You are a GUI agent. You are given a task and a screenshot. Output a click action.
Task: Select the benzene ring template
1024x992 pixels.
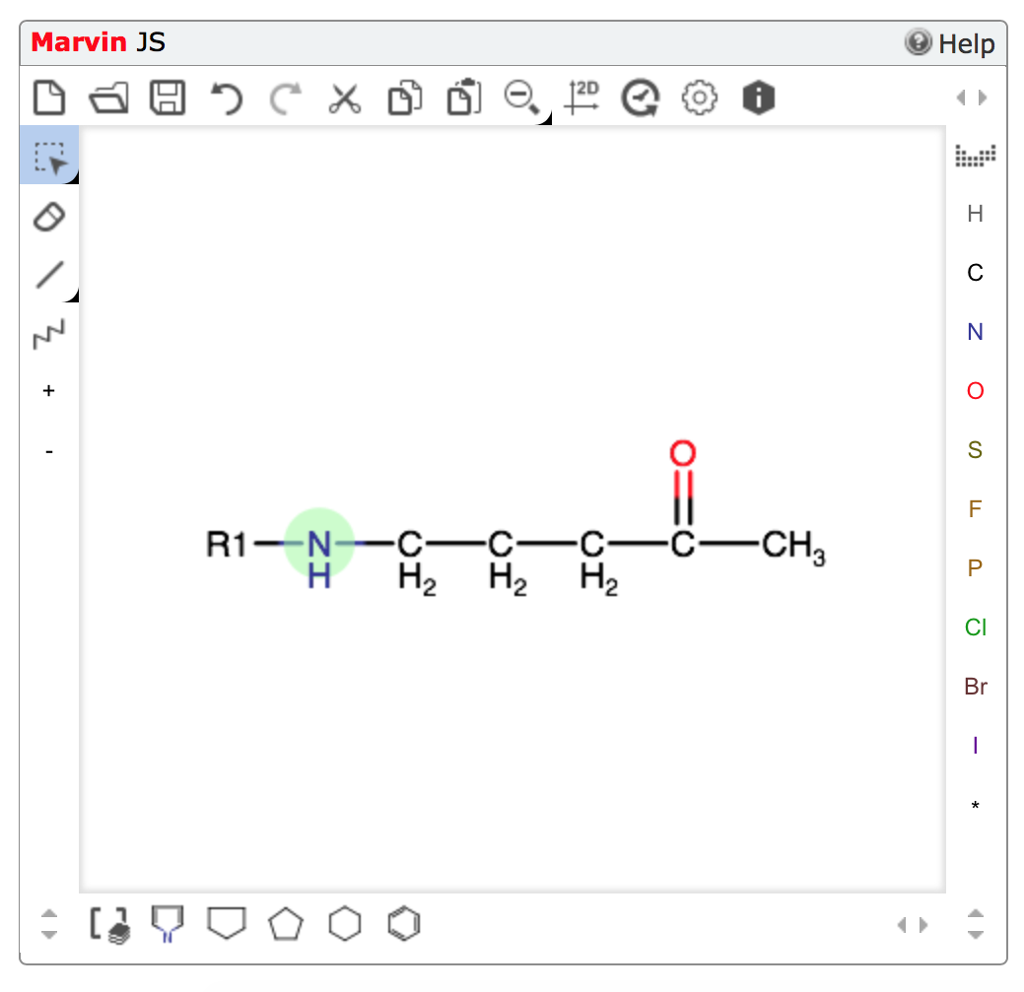tap(403, 923)
